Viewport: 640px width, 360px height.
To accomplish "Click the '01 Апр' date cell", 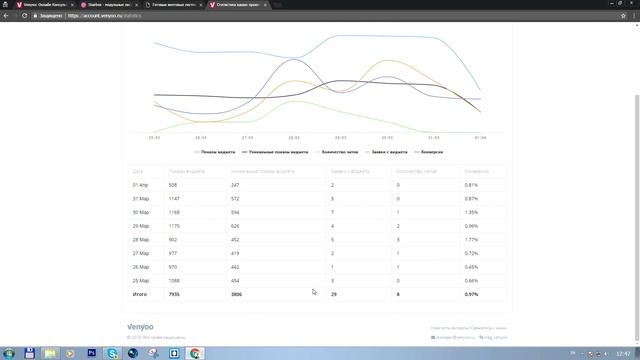I will pos(140,185).
